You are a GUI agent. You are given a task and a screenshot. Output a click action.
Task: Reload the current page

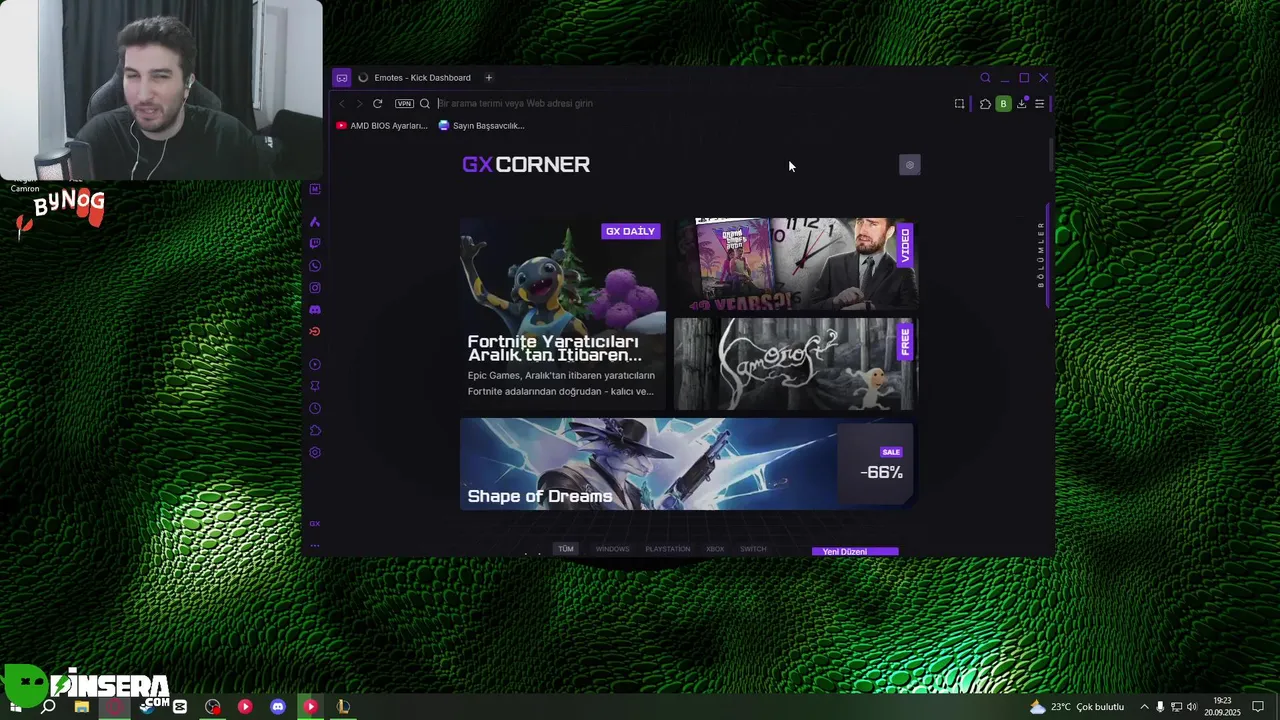click(x=377, y=104)
